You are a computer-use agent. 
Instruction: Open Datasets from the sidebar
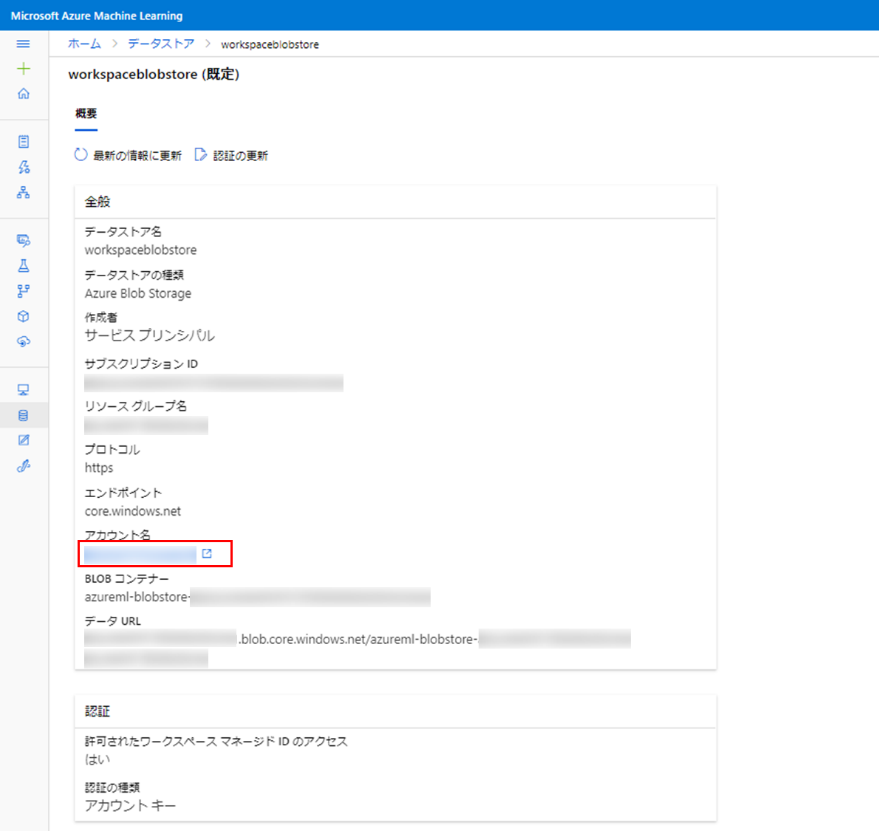[23, 241]
